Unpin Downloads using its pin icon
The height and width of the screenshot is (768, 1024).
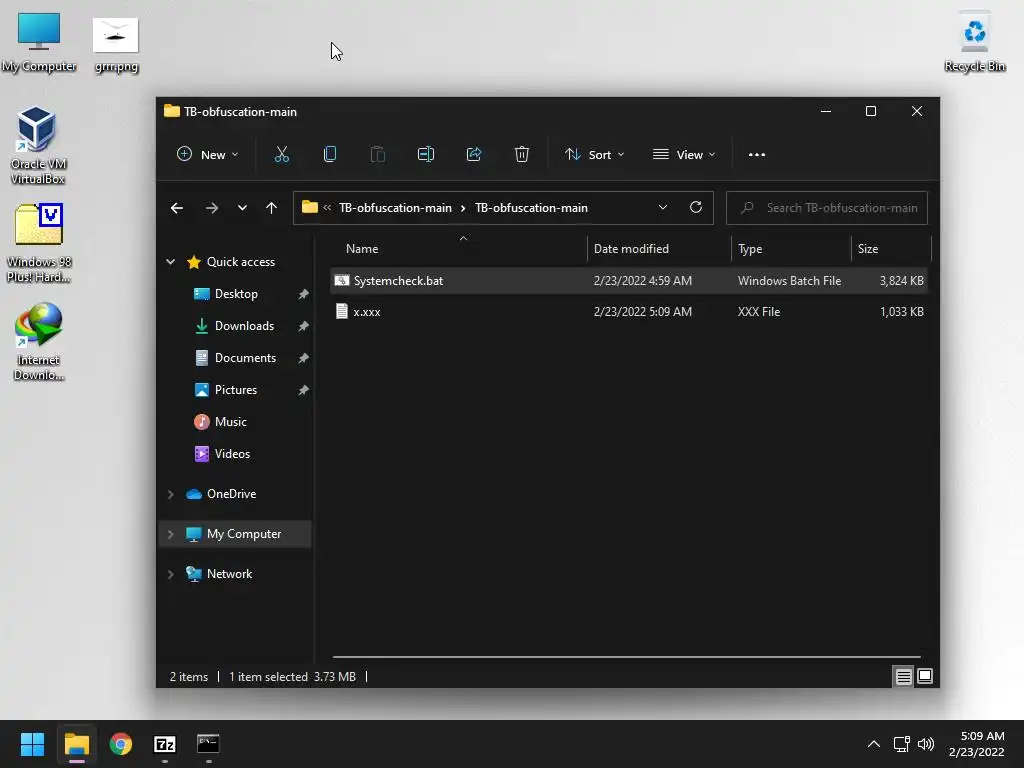pyautogui.click(x=304, y=327)
